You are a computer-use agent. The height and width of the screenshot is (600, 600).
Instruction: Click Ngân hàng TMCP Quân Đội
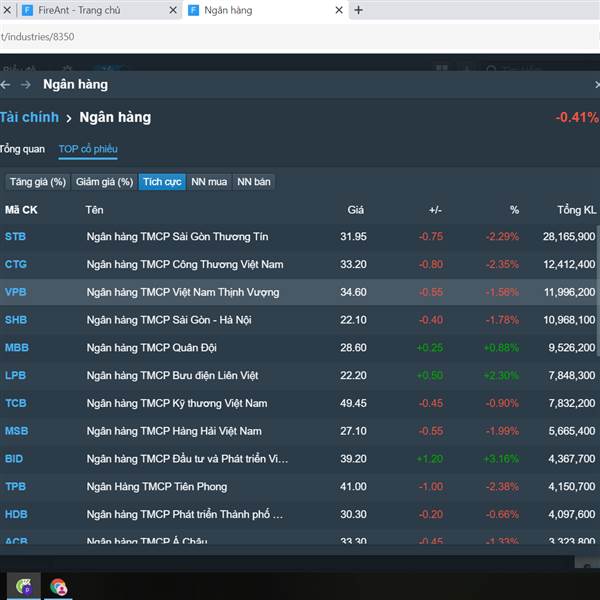click(x=152, y=348)
